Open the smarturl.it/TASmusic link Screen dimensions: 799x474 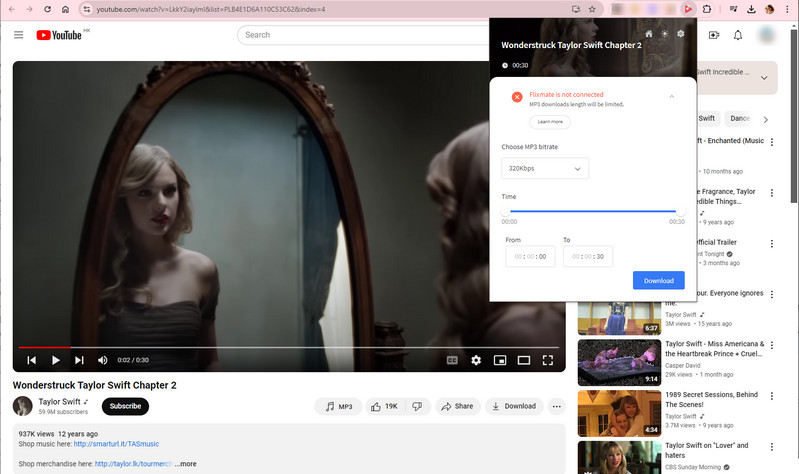pos(116,444)
